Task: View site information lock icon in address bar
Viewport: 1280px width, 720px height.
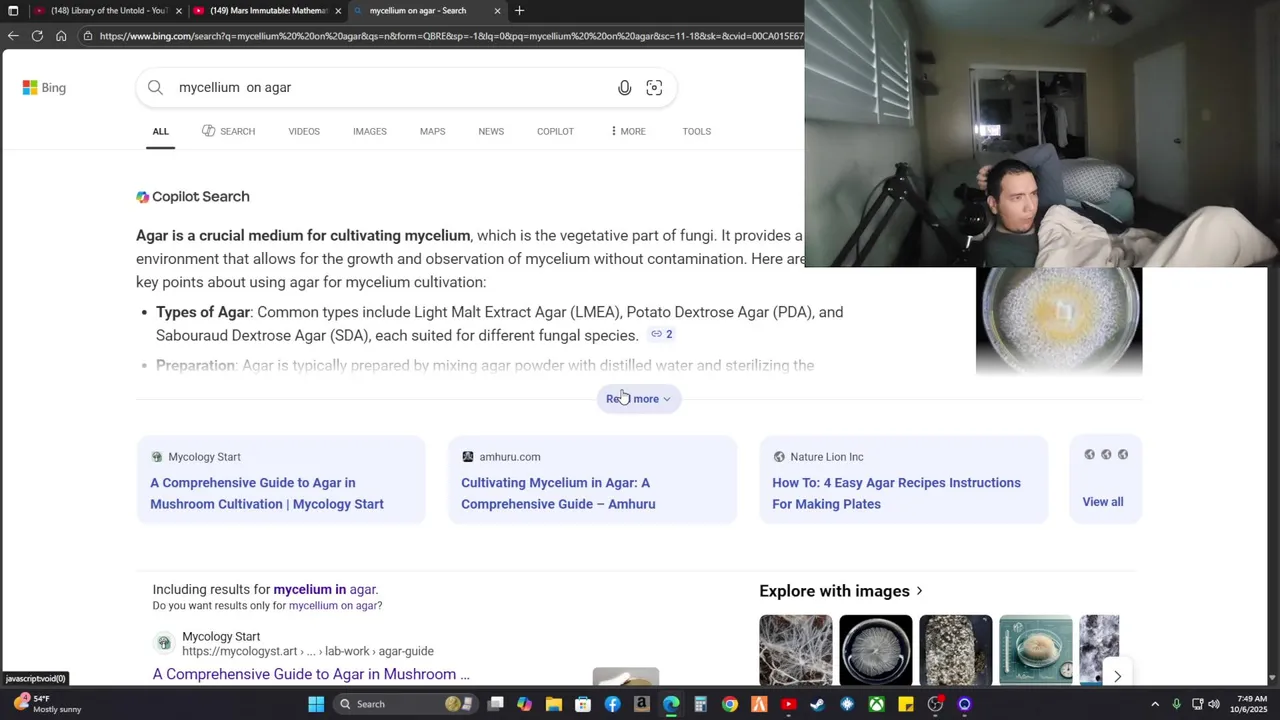Action: (88, 36)
